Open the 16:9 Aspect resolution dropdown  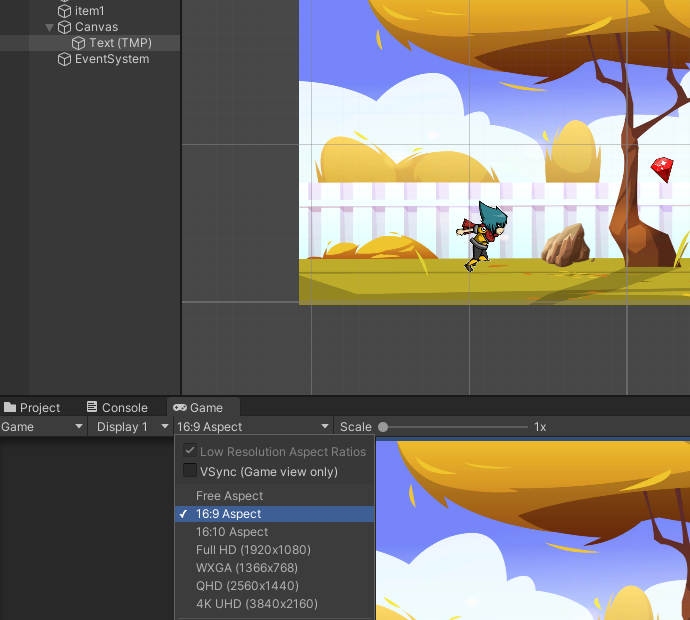253,427
